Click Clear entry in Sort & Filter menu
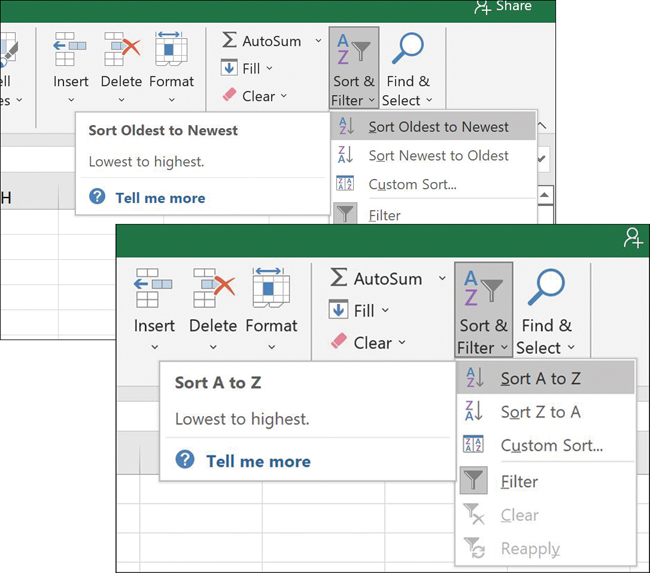Viewport: 650px width, 573px height. click(x=545, y=515)
